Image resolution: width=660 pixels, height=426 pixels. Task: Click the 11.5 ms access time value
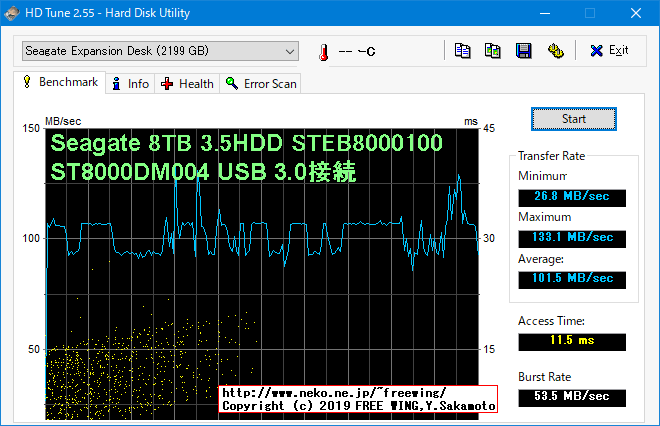(572, 342)
